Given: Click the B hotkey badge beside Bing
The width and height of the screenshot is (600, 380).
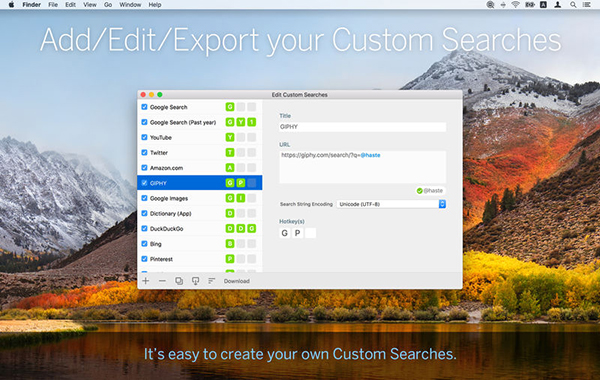Looking at the screenshot, I should [x=230, y=244].
